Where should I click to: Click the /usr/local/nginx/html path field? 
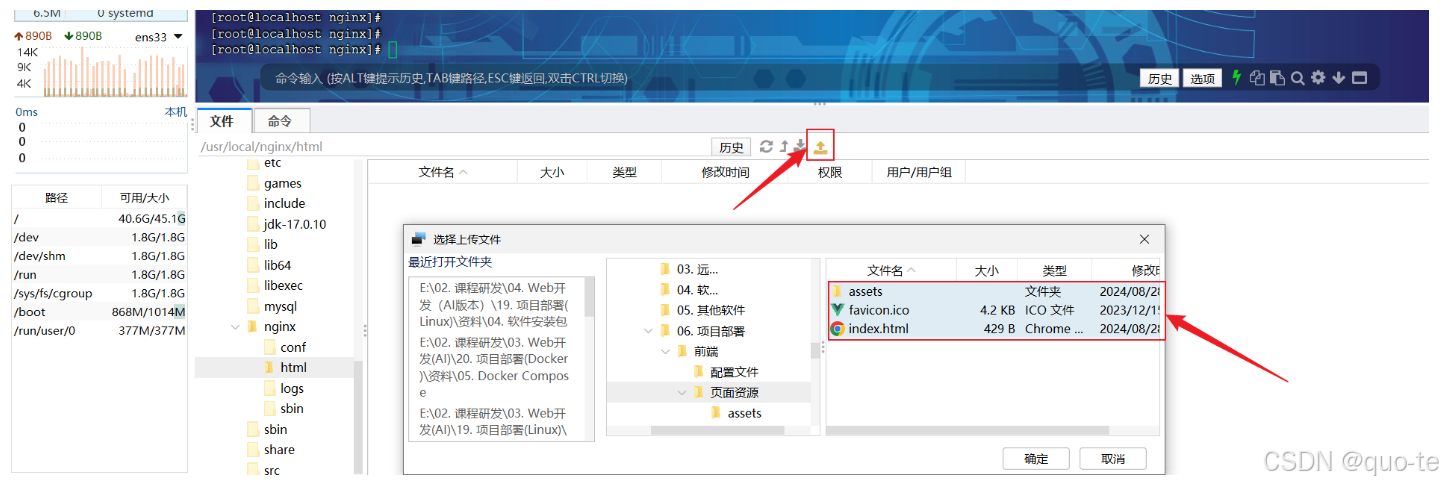click(x=453, y=147)
